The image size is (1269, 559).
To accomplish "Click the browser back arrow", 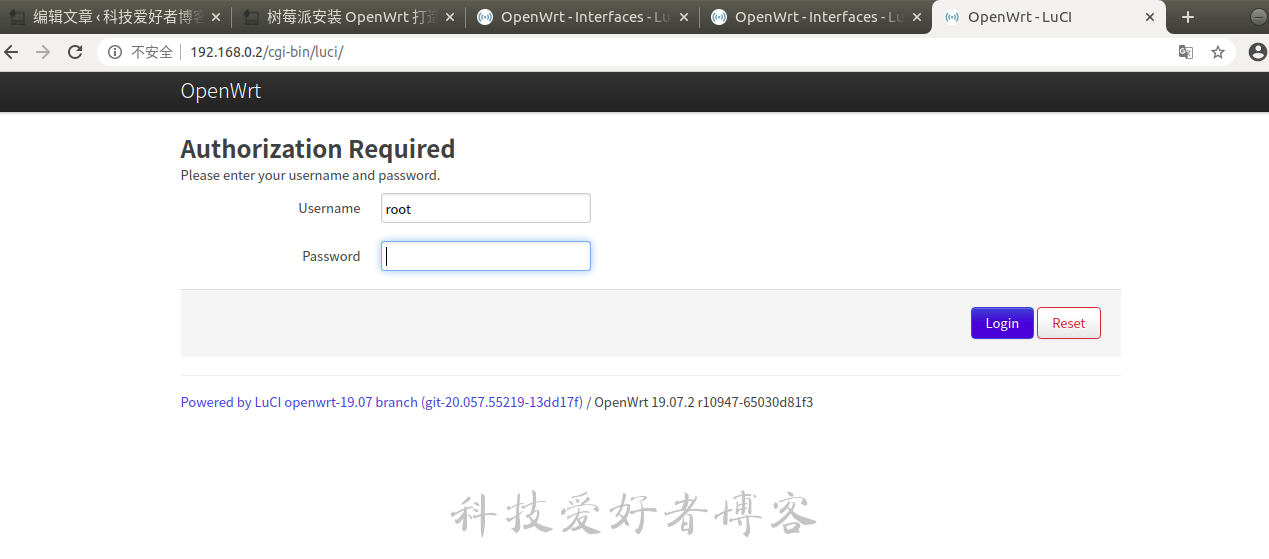I will click(x=12, y=52).
